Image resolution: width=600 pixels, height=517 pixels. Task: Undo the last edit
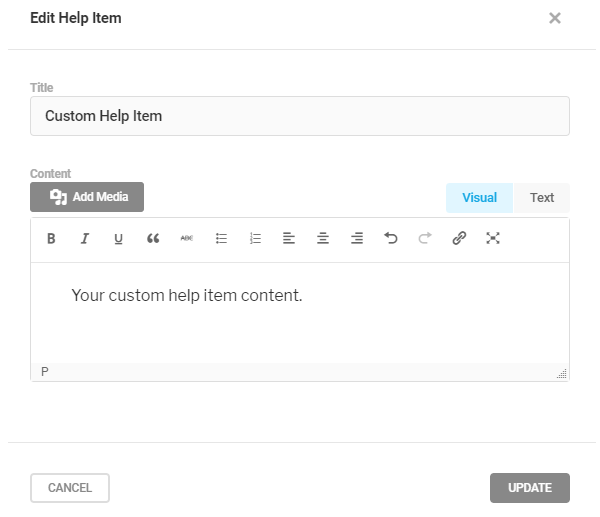pyautogui.click(x=391, y=238)
